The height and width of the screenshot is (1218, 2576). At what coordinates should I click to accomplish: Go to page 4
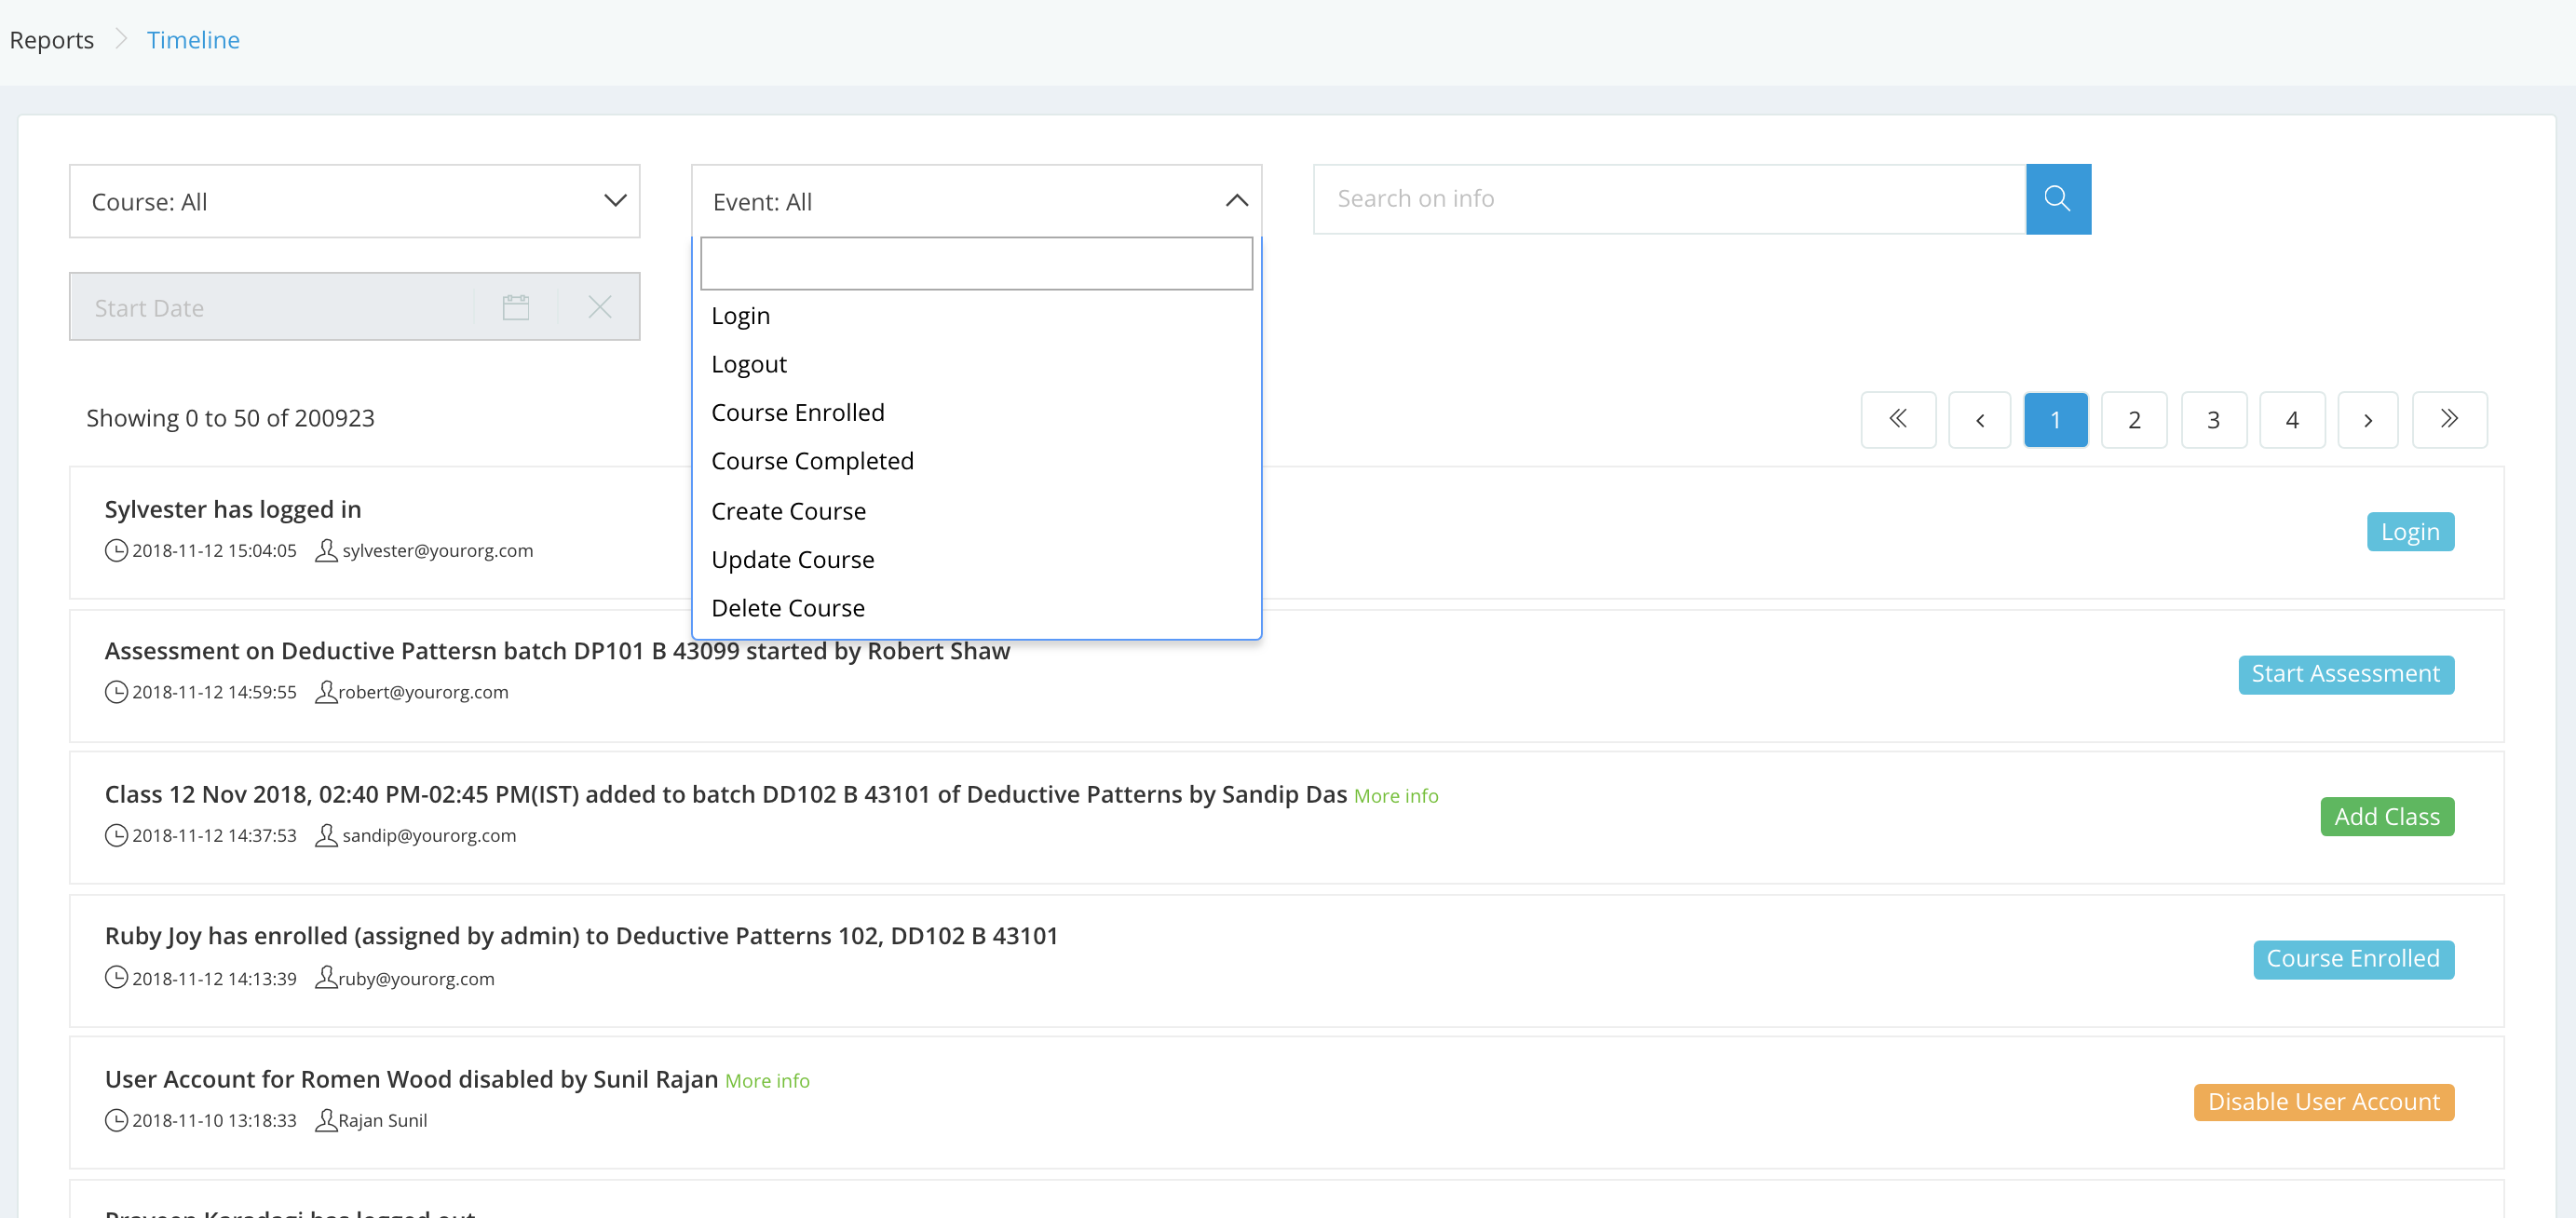click(2292, 419)
